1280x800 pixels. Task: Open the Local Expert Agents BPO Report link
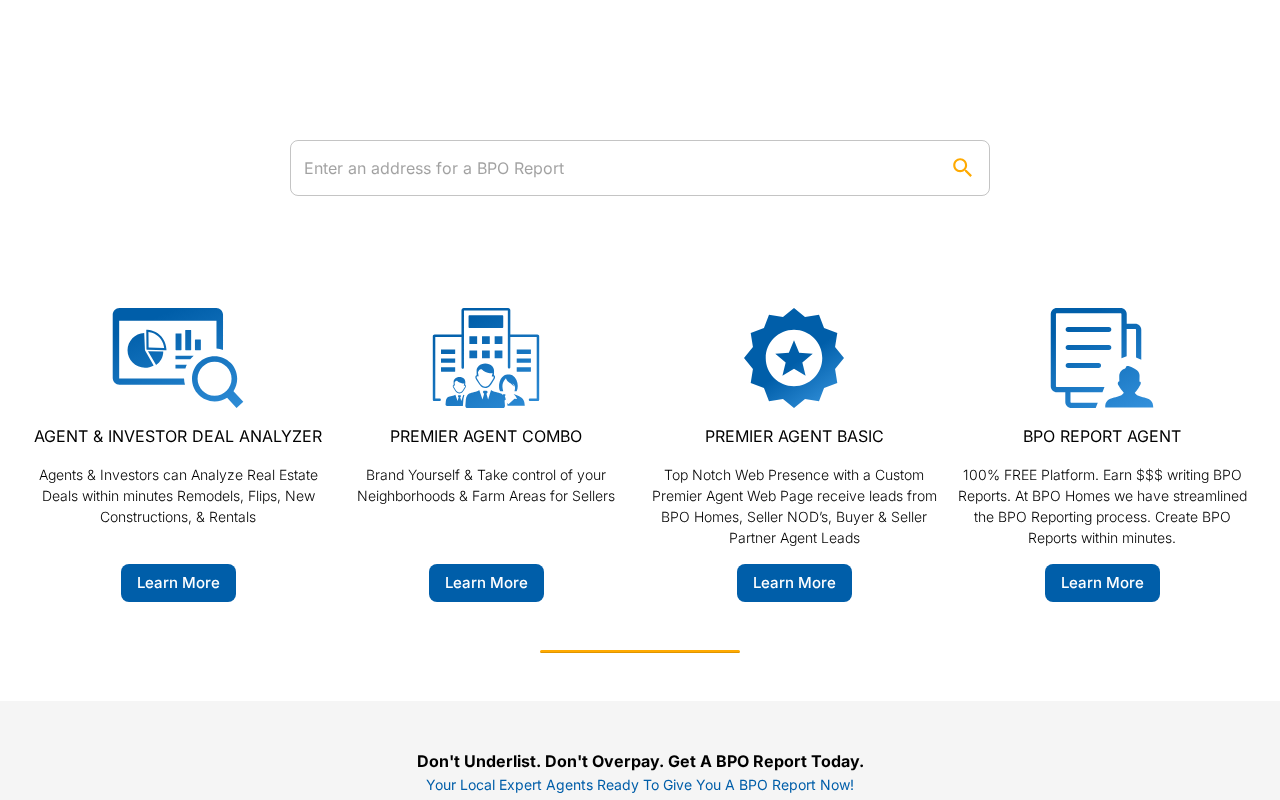pyautogui.click(x=640, y=785)
